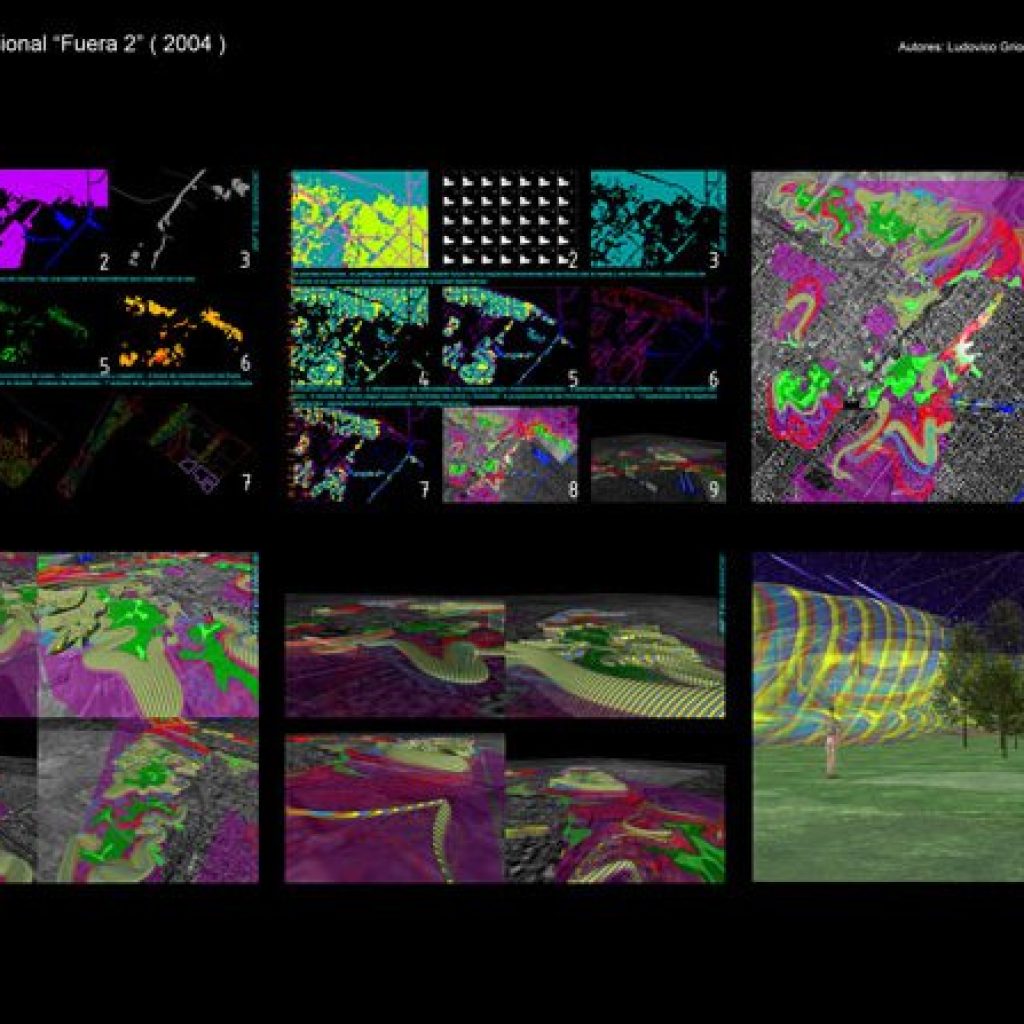Select the striped serpentine landscape render at center
The width and height of the screenshot is (1024, 1024).
(505, 655)
